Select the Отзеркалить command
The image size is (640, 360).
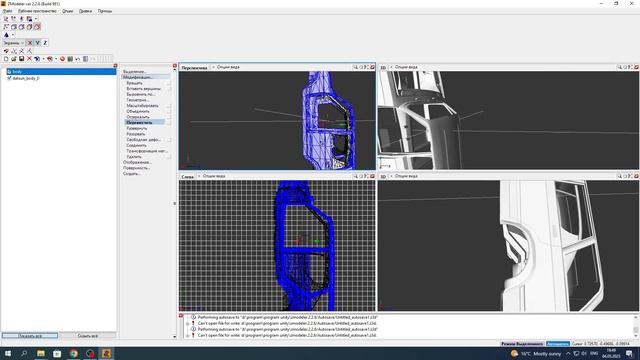[138, 117]
